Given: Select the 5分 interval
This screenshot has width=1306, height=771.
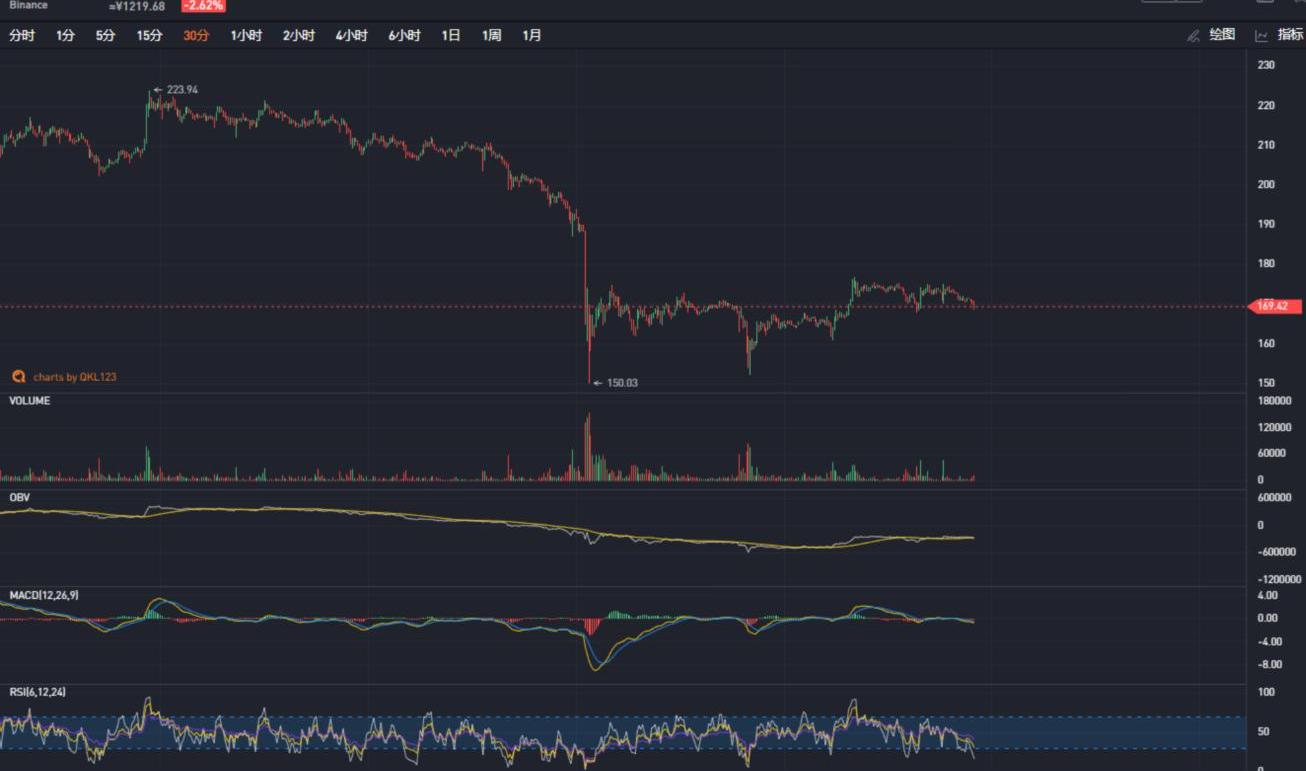Looking at the screenshot, I should click(105, 36).
